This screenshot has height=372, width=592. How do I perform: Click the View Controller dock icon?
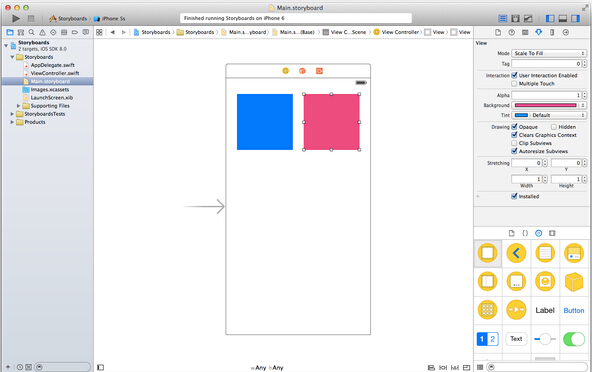(x=285, y=71)
